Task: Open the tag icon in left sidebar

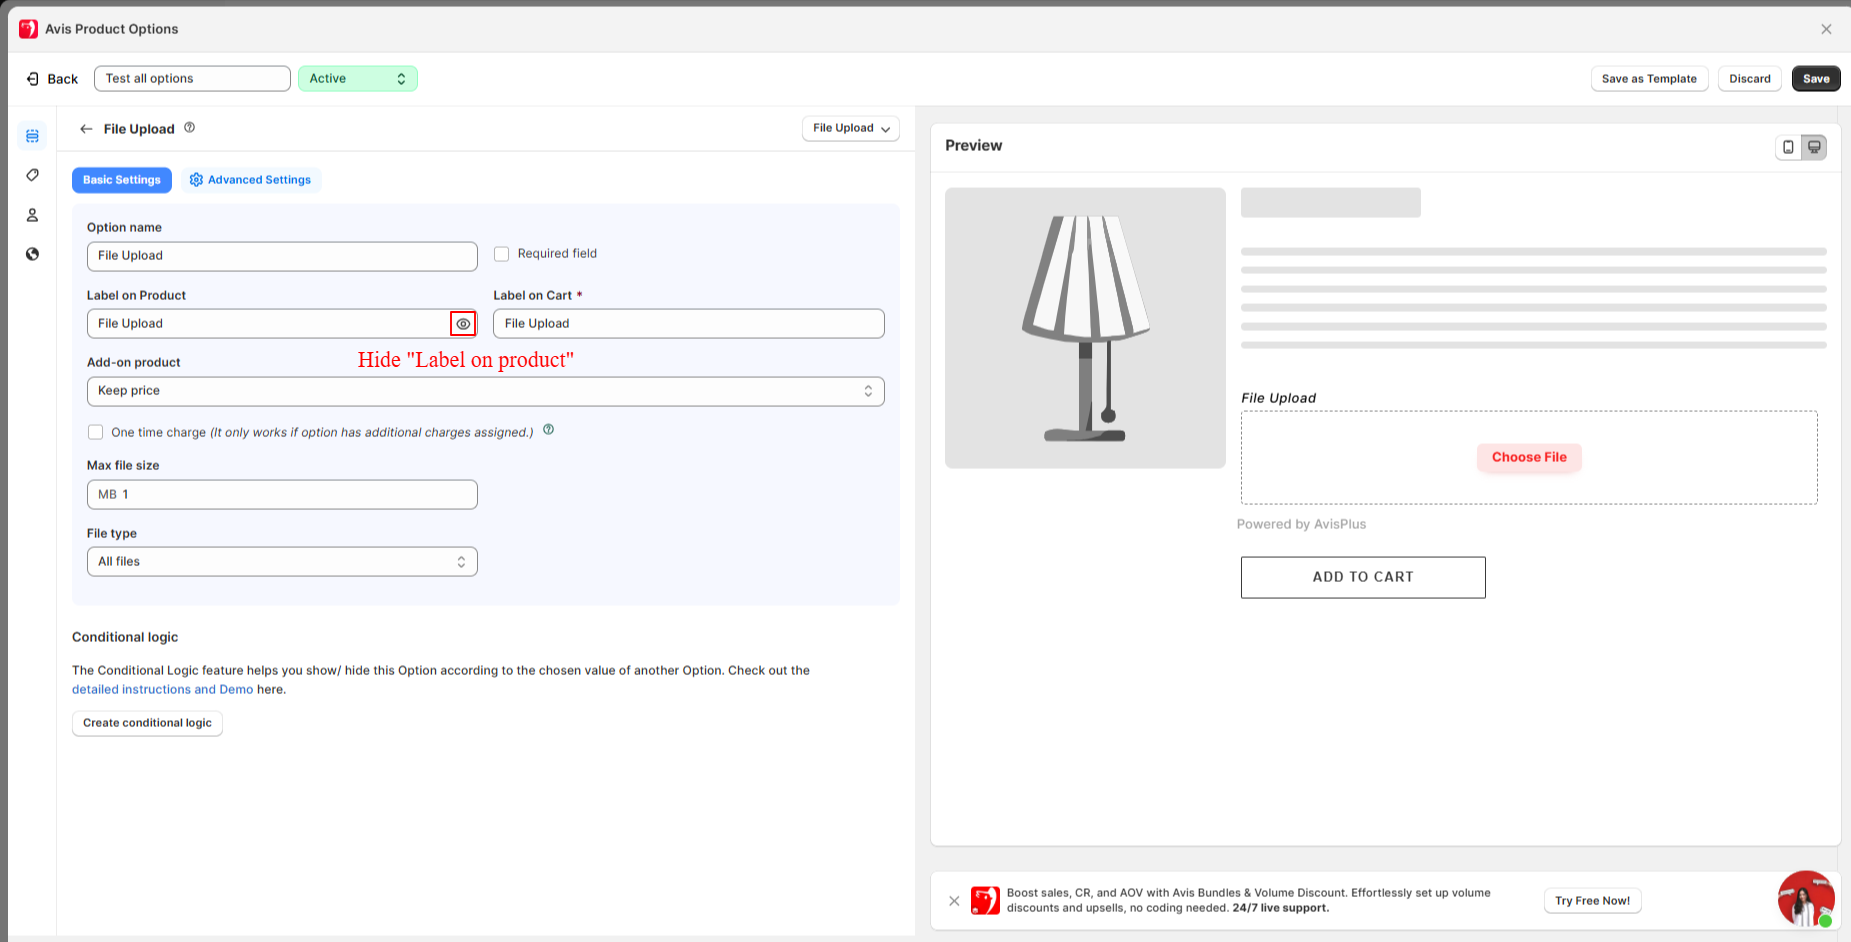Action: click(x=32, y=175)
